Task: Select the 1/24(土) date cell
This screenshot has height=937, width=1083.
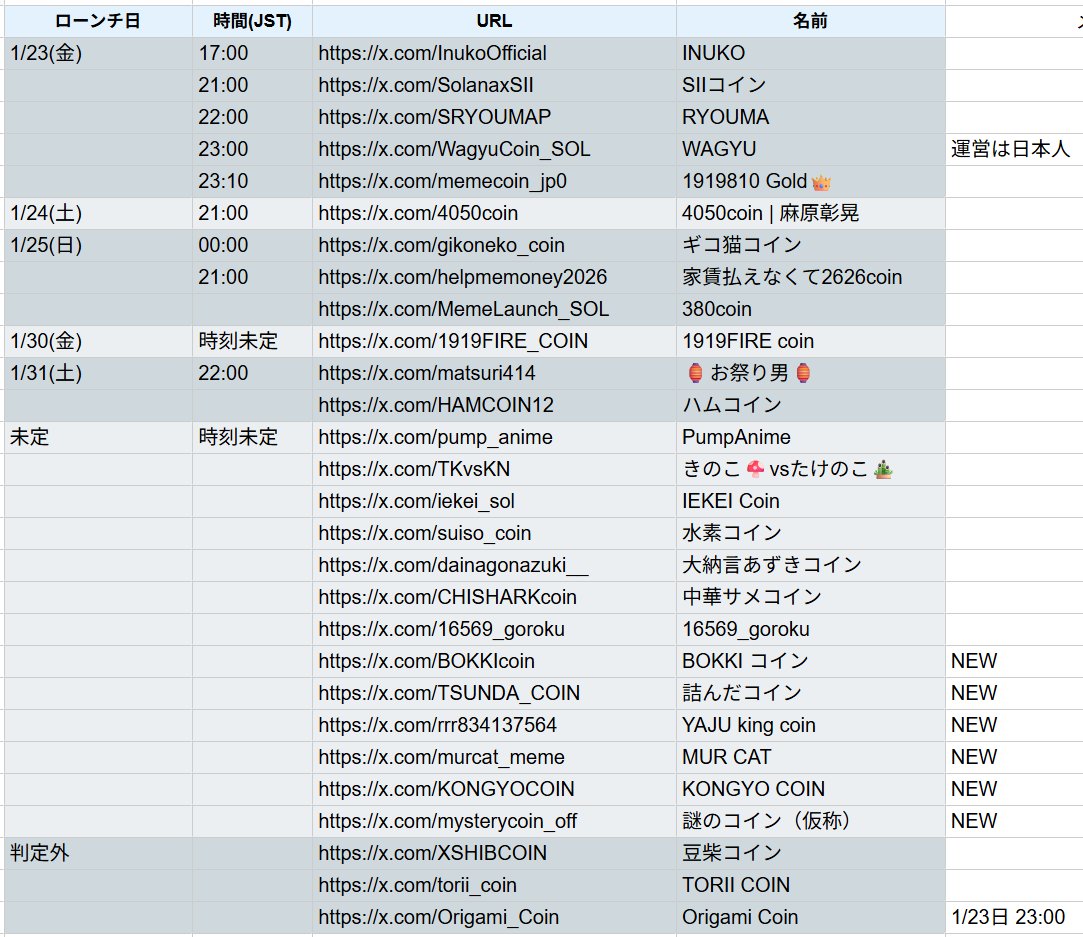Action: point(98,213)
